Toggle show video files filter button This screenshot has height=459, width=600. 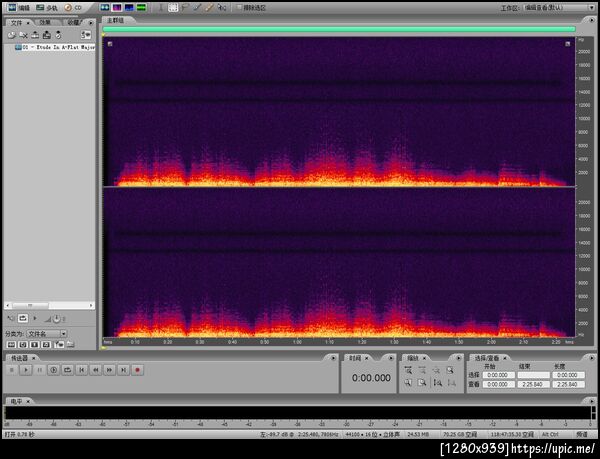(34, 345)
